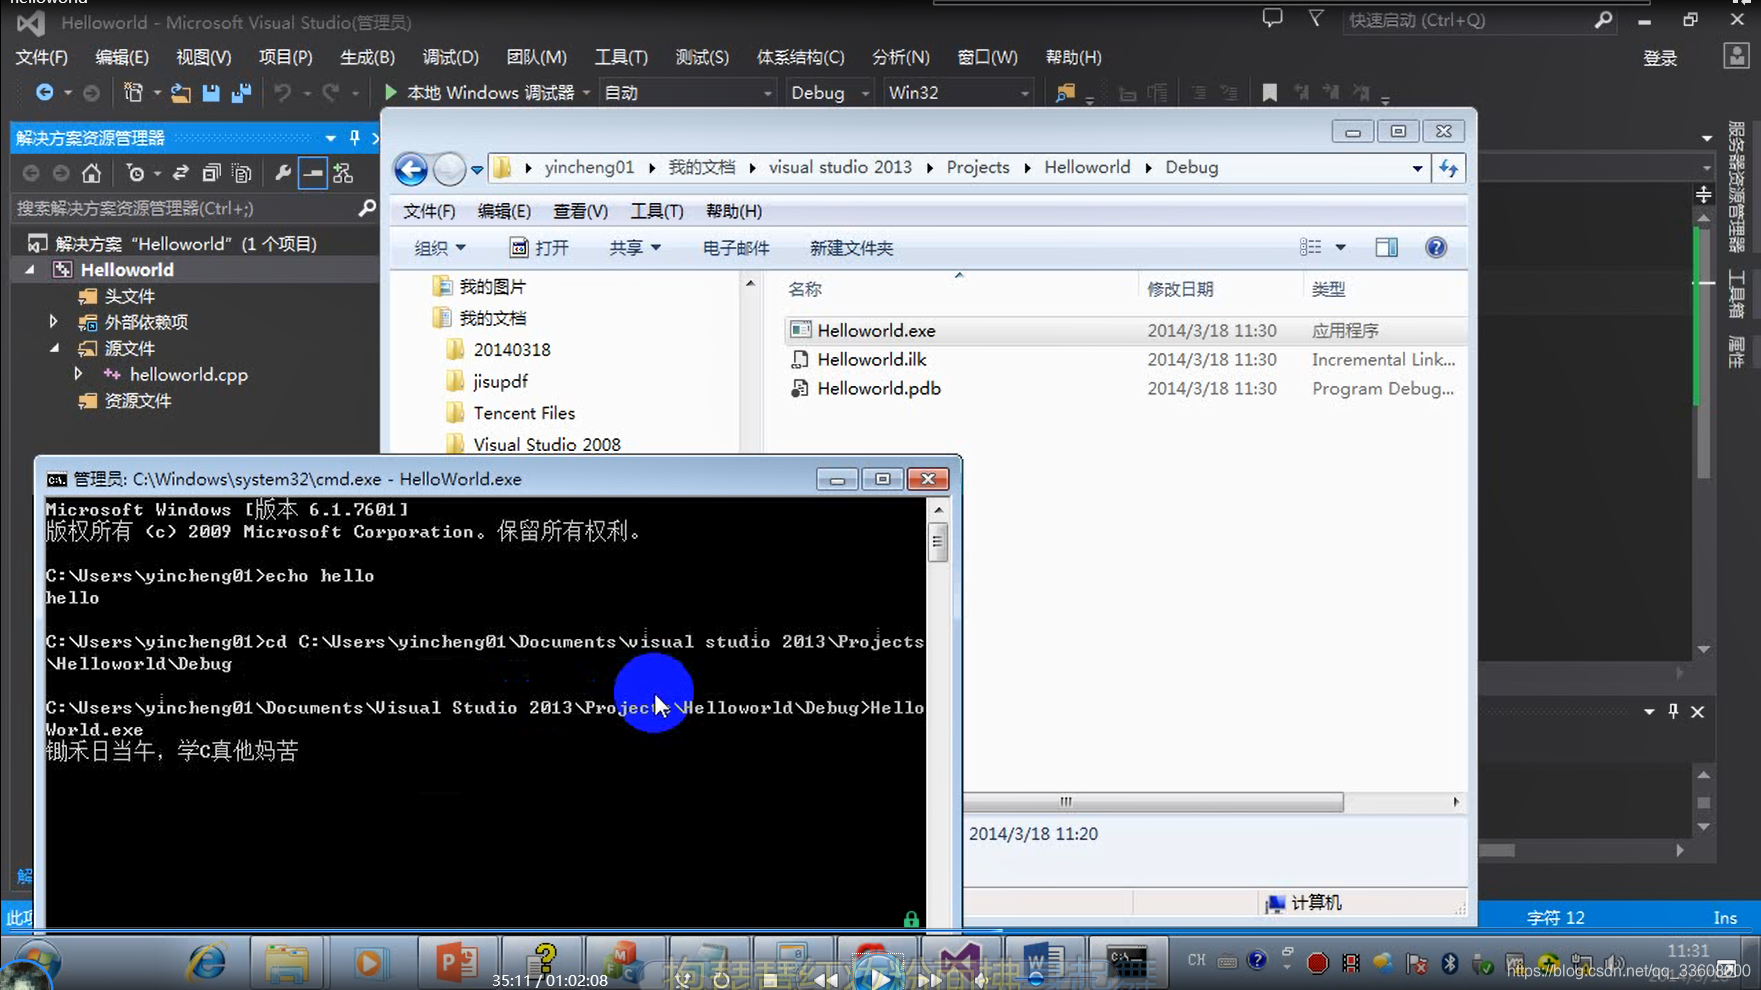Open the view options dropdown arrow in Explorer
Screen dimensions: 1761x990
click(1340, 247)
